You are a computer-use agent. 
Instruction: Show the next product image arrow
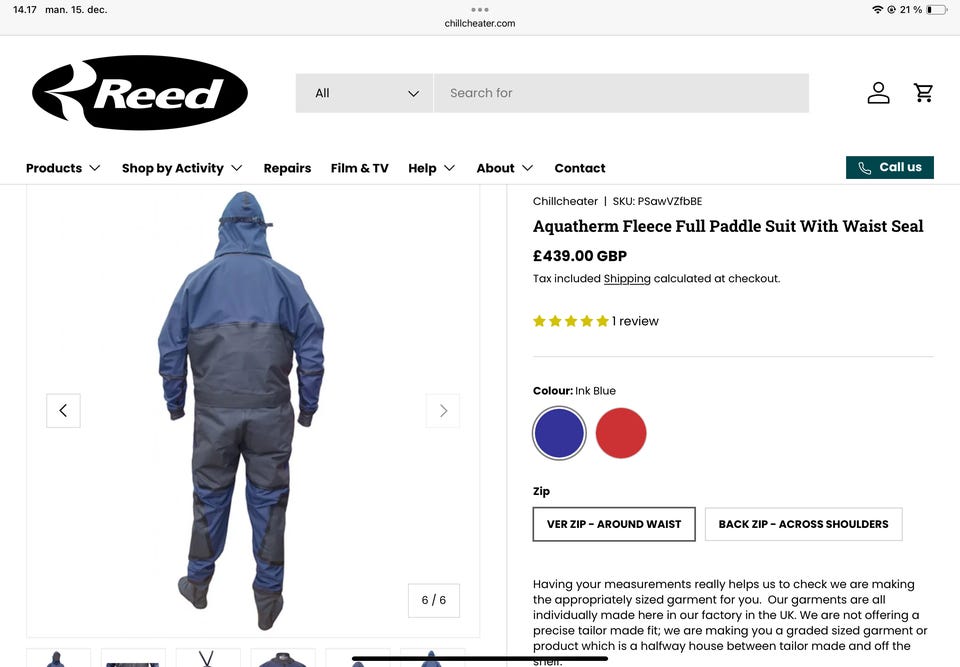click(443, 410)
